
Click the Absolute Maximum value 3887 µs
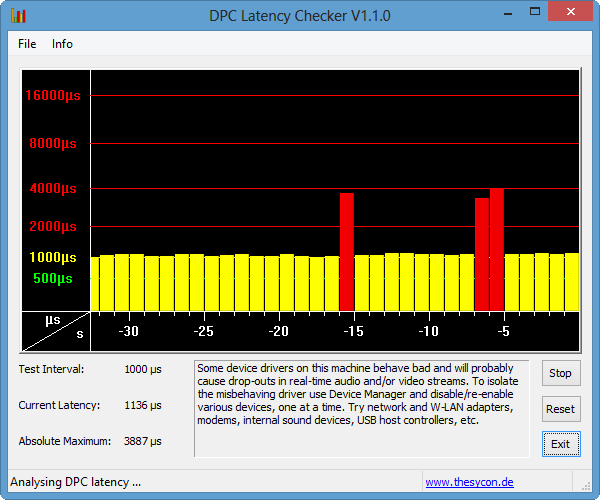[x=143, y=441]
